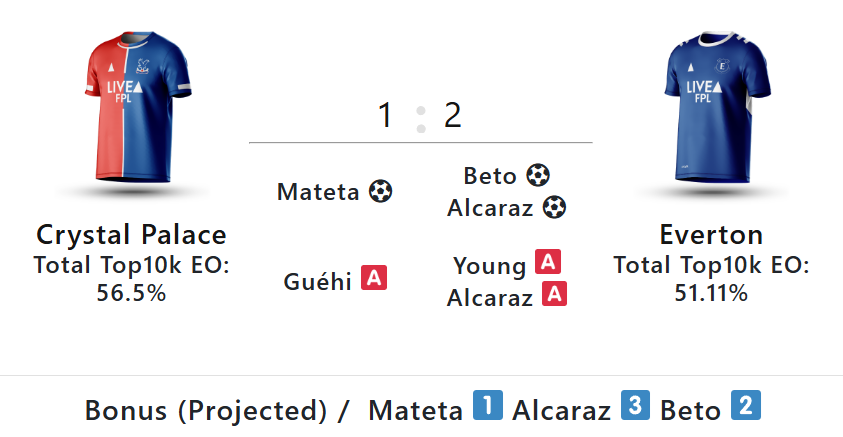
Task: Click the red assist badge beside Young
Action: tap(548, 262)
